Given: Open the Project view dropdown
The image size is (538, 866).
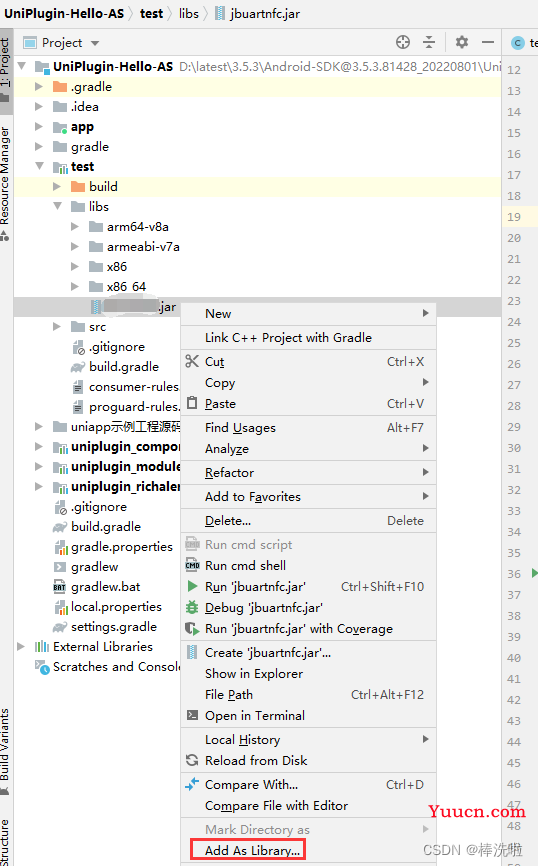Looking at the screenshot, I should pos(95,43).
